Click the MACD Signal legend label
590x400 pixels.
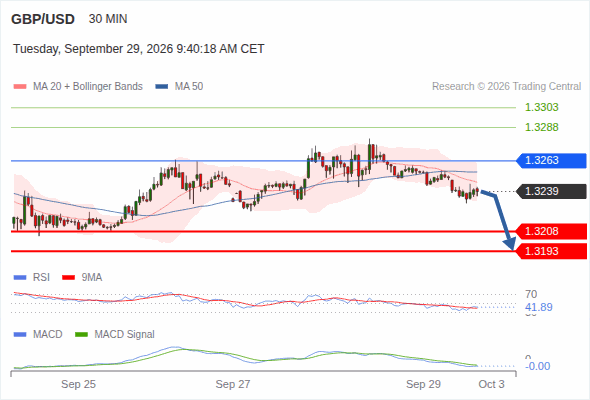(125, 334)
